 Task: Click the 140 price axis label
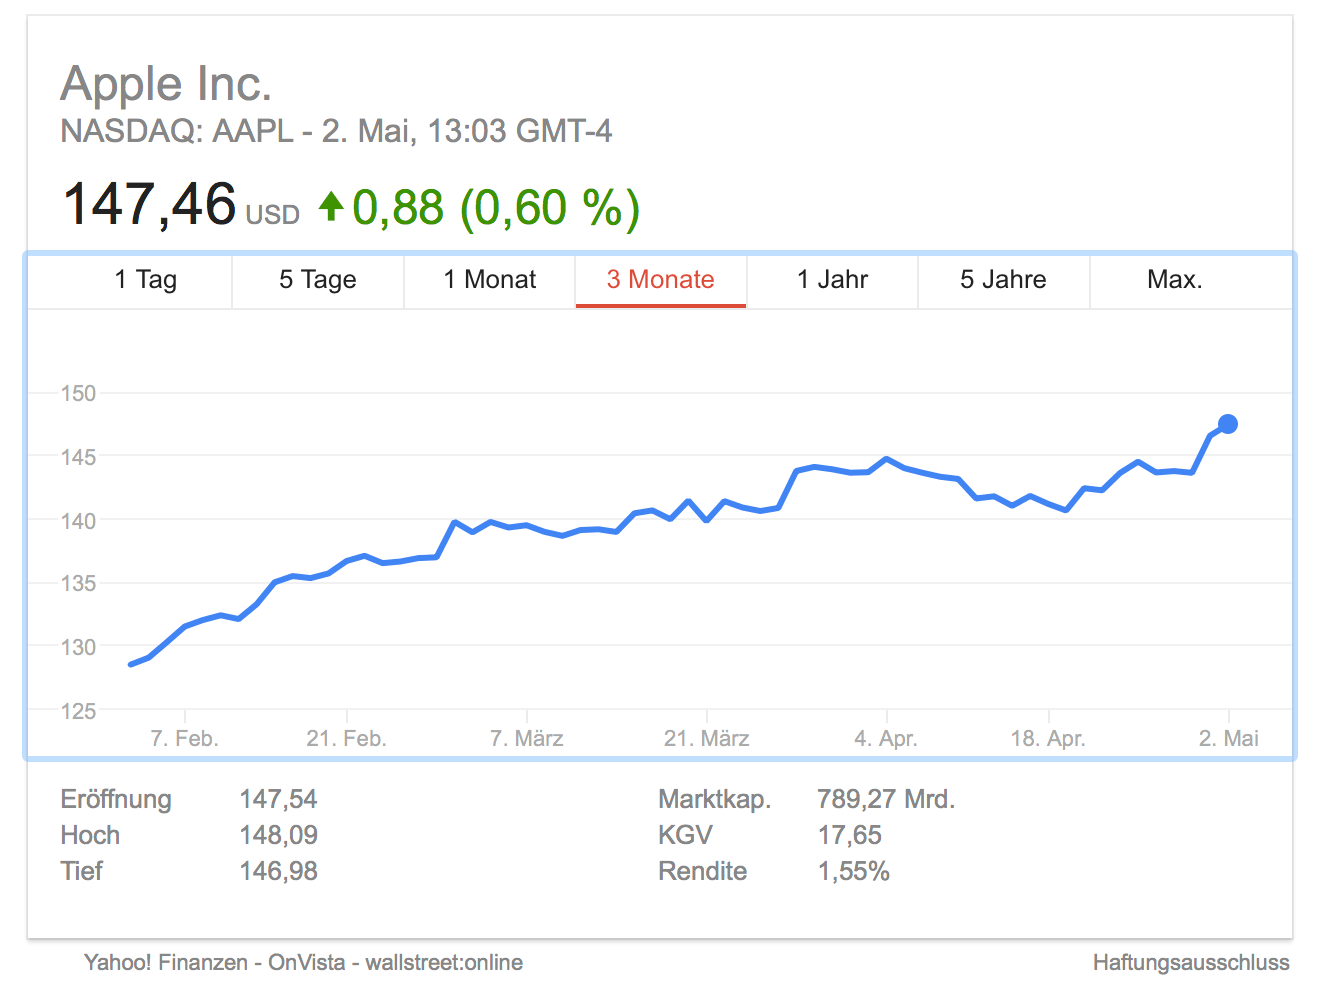point(78,520)
